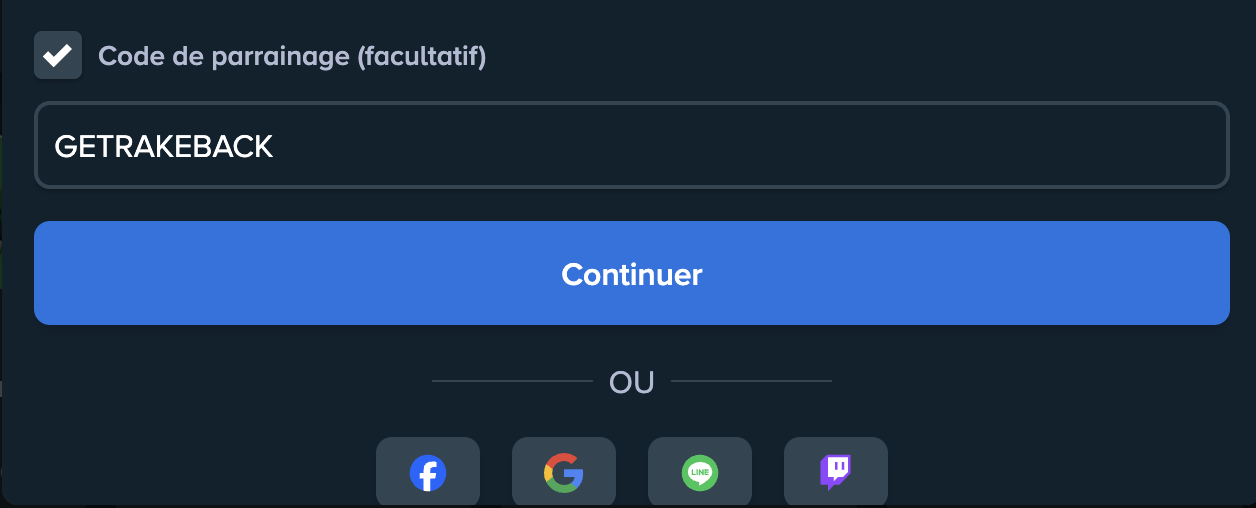Viewport: 1256px width, 508px height.
Task: Submit the form with the blue Continuer button
Action: pyautogui.click(x=631, y=273)
